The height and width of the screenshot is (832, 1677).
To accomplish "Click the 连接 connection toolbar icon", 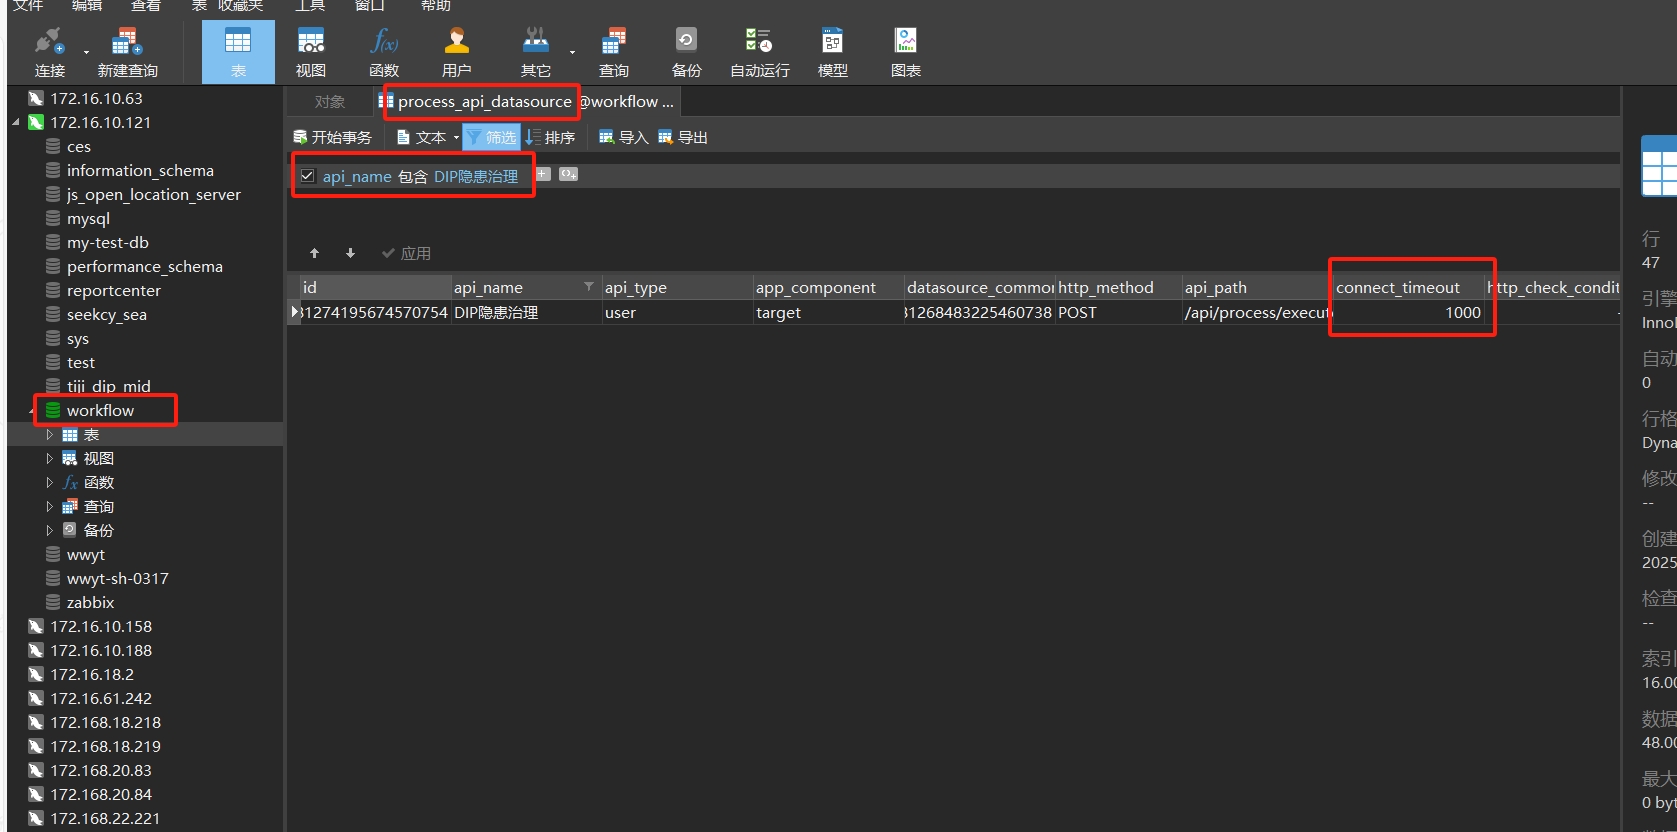I will pos(49,52).
